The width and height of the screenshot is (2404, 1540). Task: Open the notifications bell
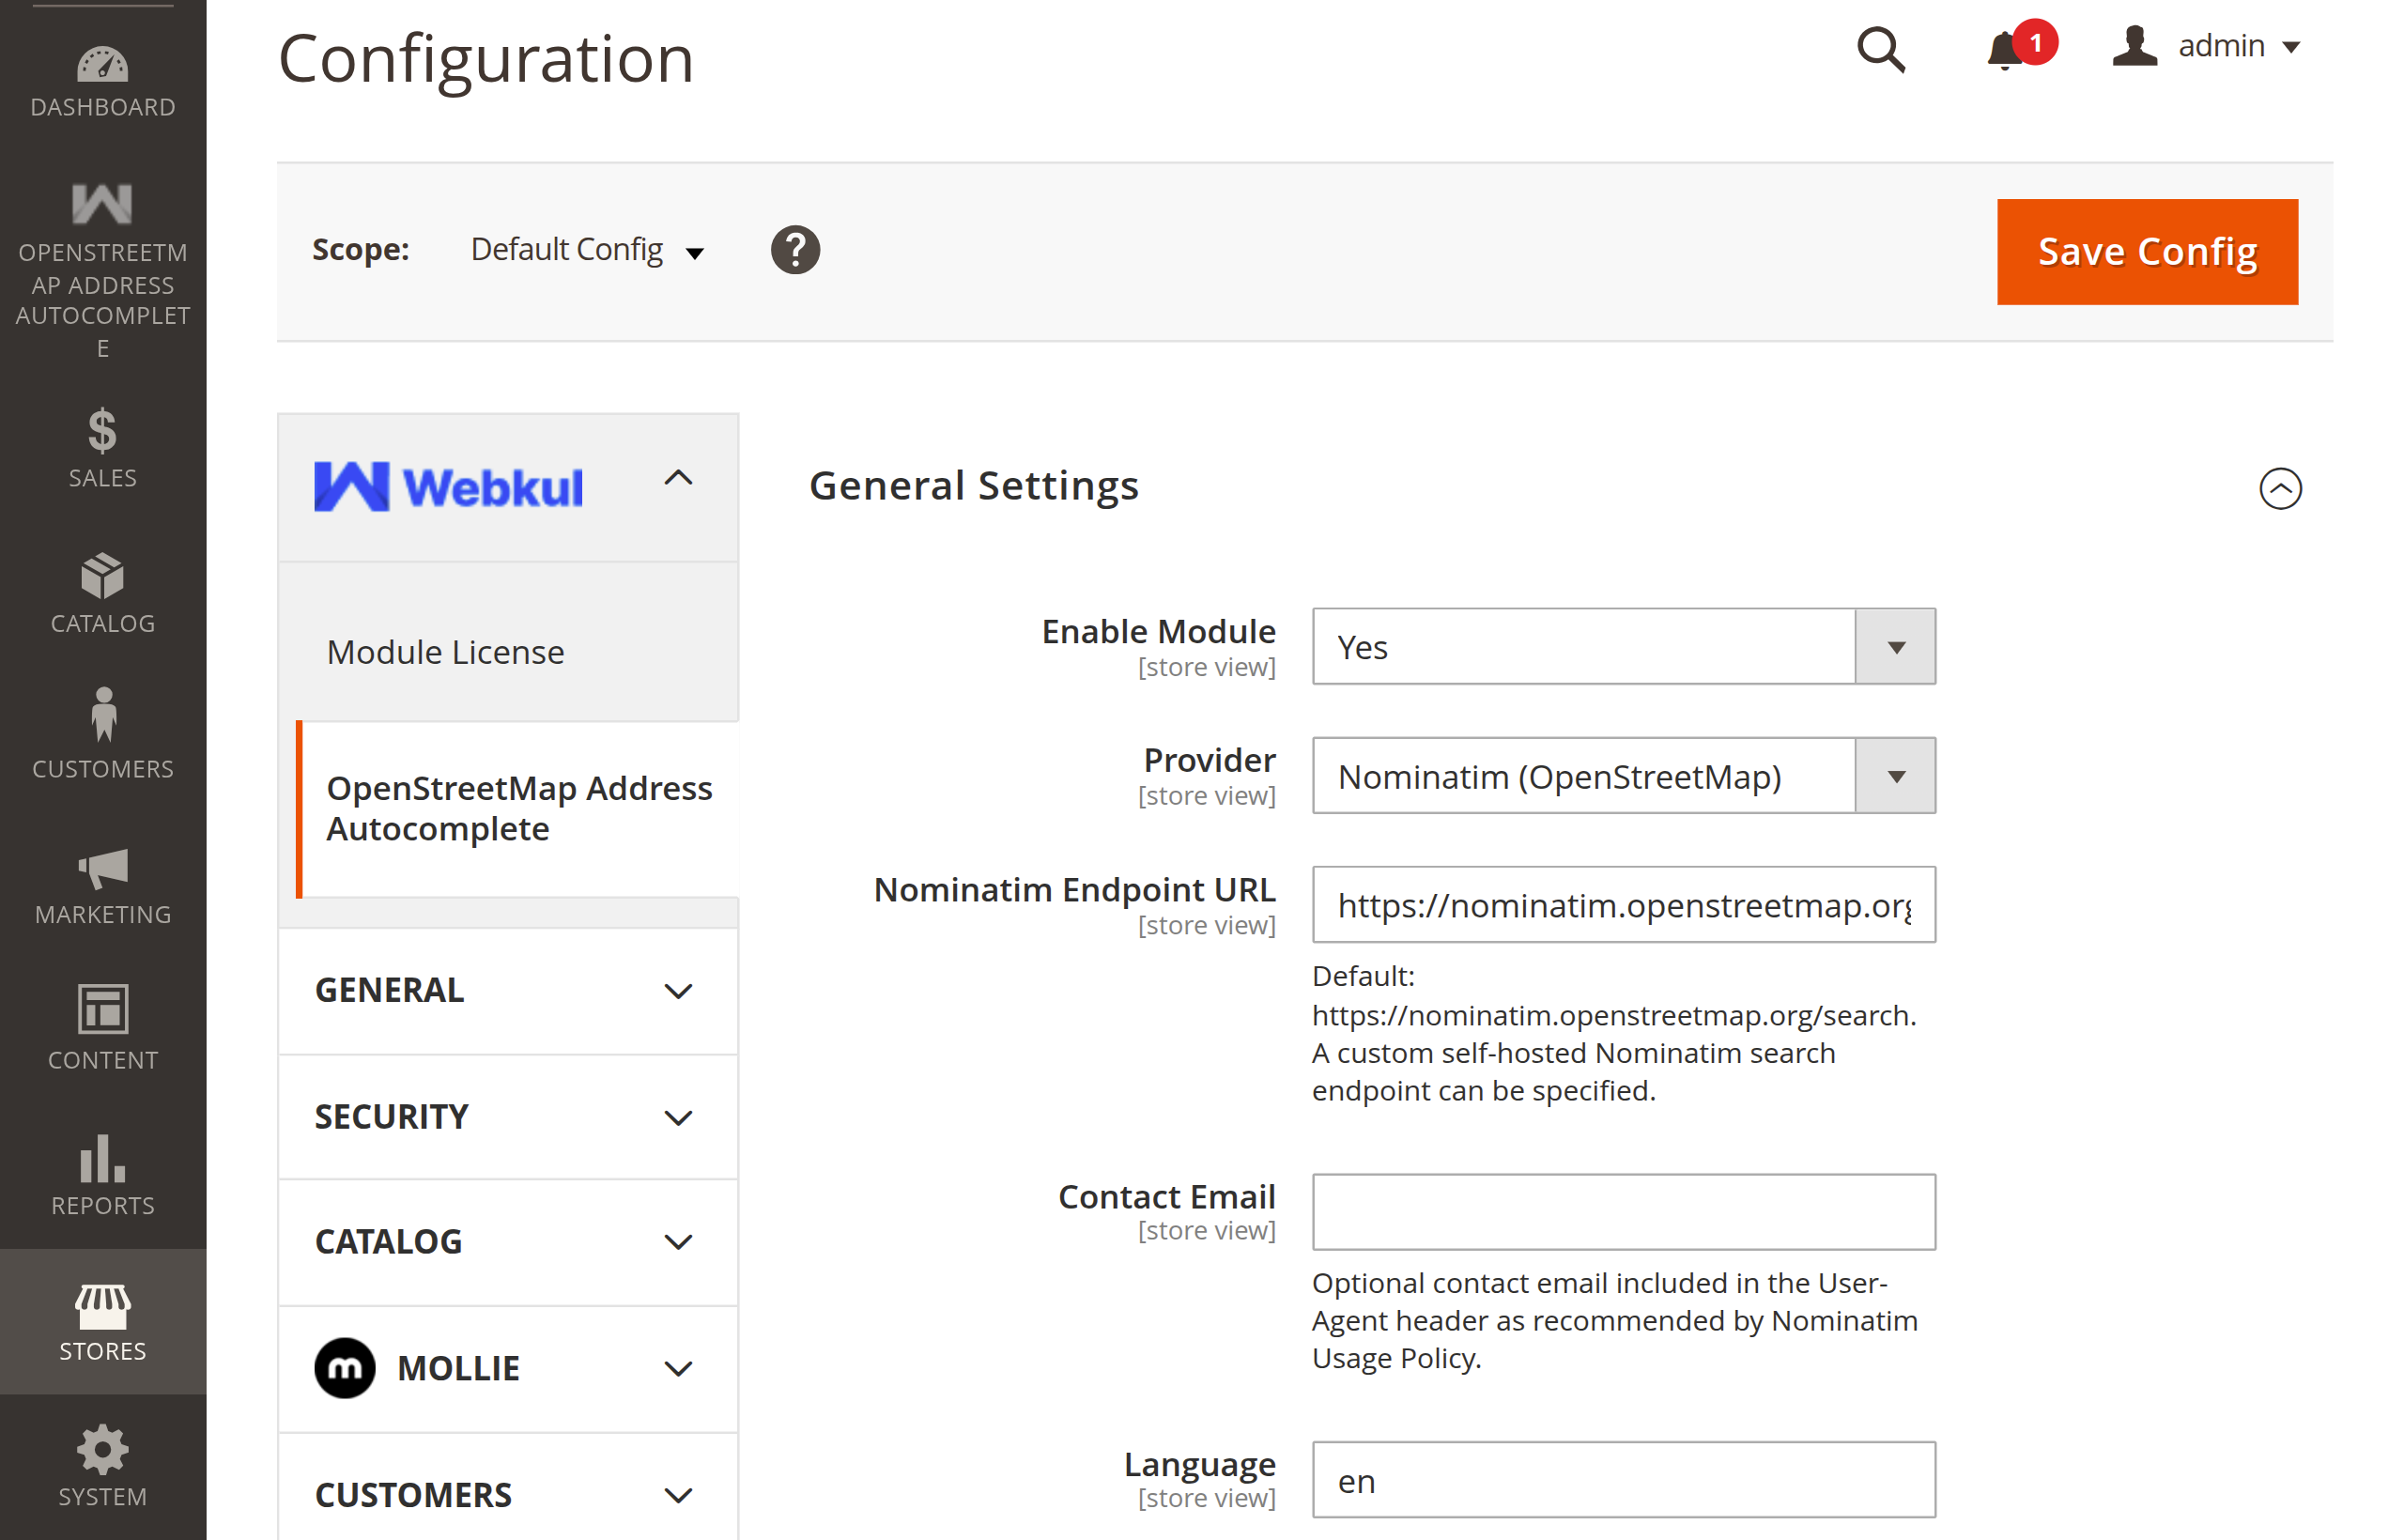(x=2019, y=46)
